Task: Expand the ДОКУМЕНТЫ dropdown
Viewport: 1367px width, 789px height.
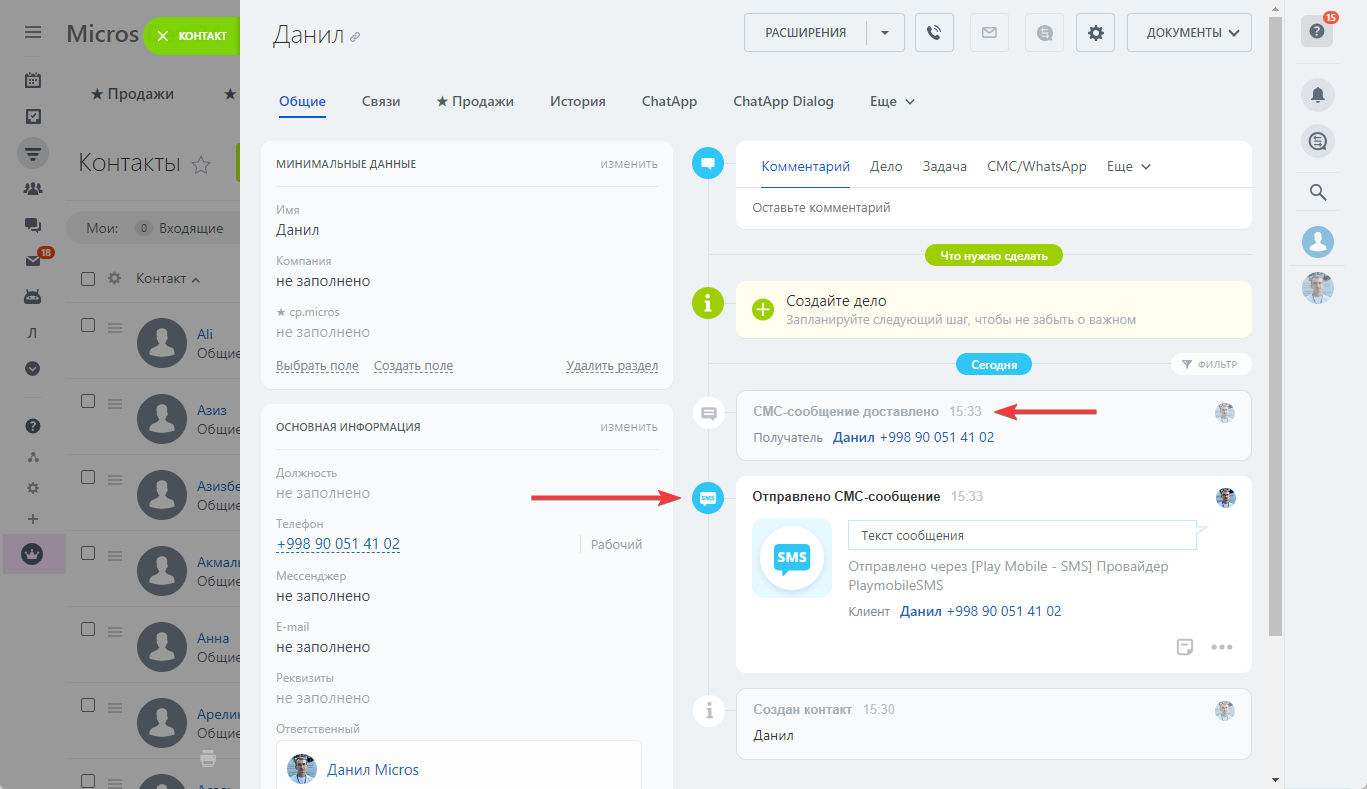Action: point(1189,33)
